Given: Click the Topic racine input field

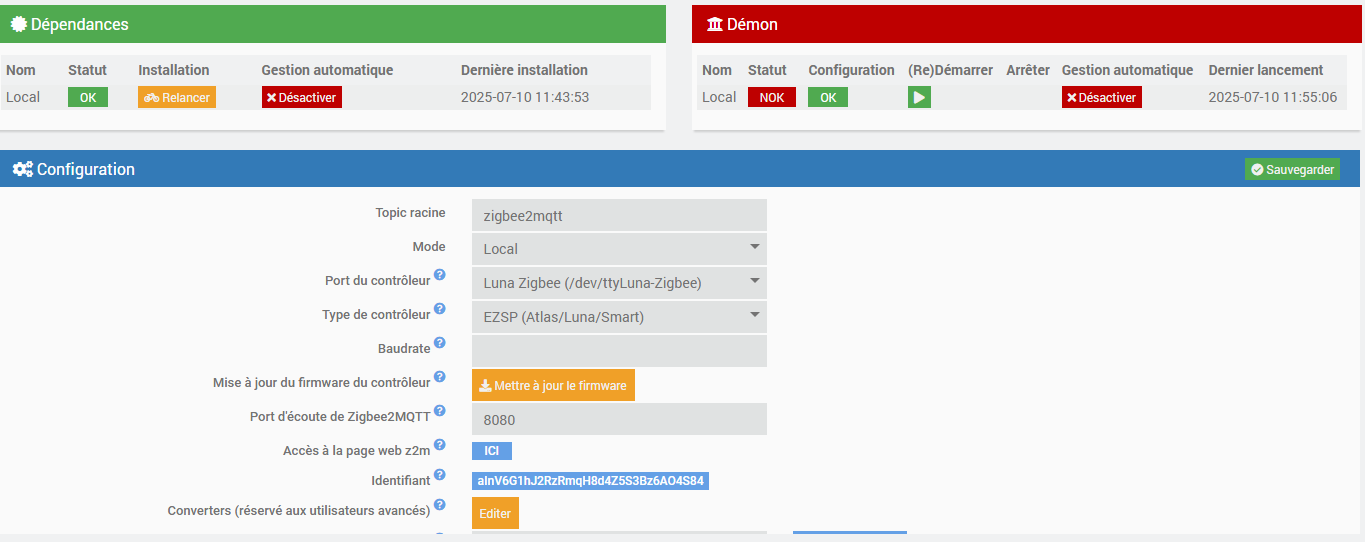Looking at the screenshot, I should coord(619,215).
